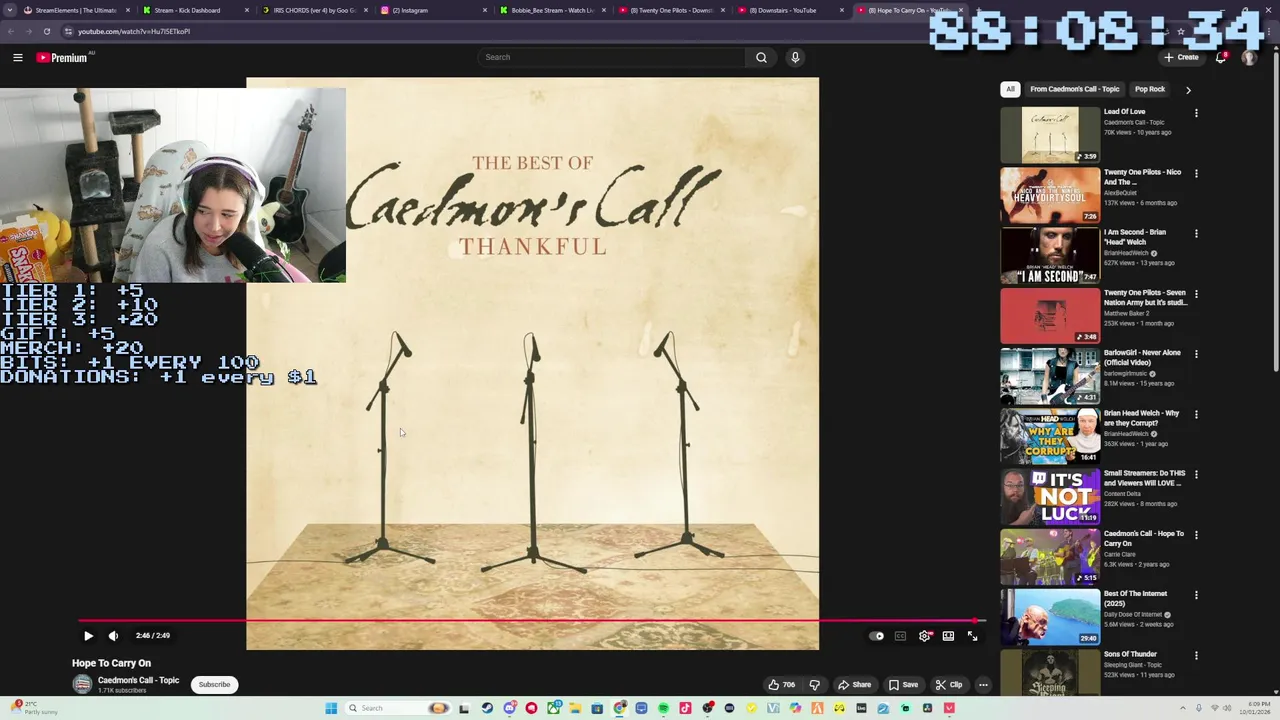The width and height of the screenshot is (1280, 720).
Task: Open the account avatar menu
Action: [x=1248, y=57]
